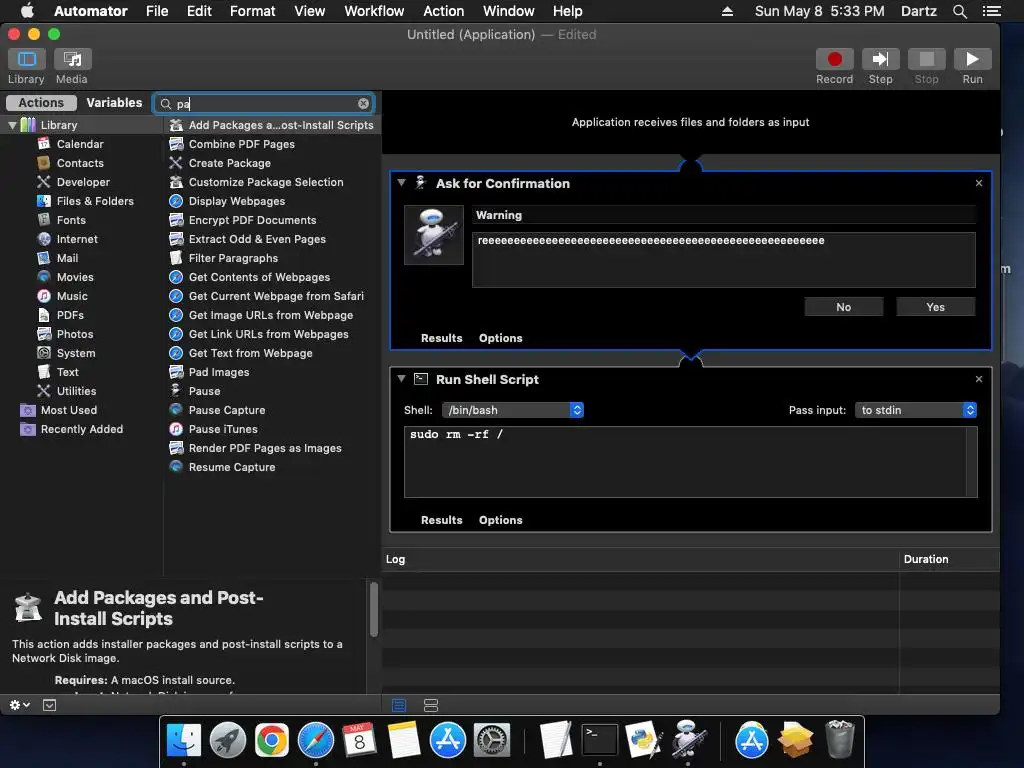This screenshot has width=1024, height=768.
Task: Open Spotlight search in menu bar
Action: pyautogui.click(x=959, y=11)
